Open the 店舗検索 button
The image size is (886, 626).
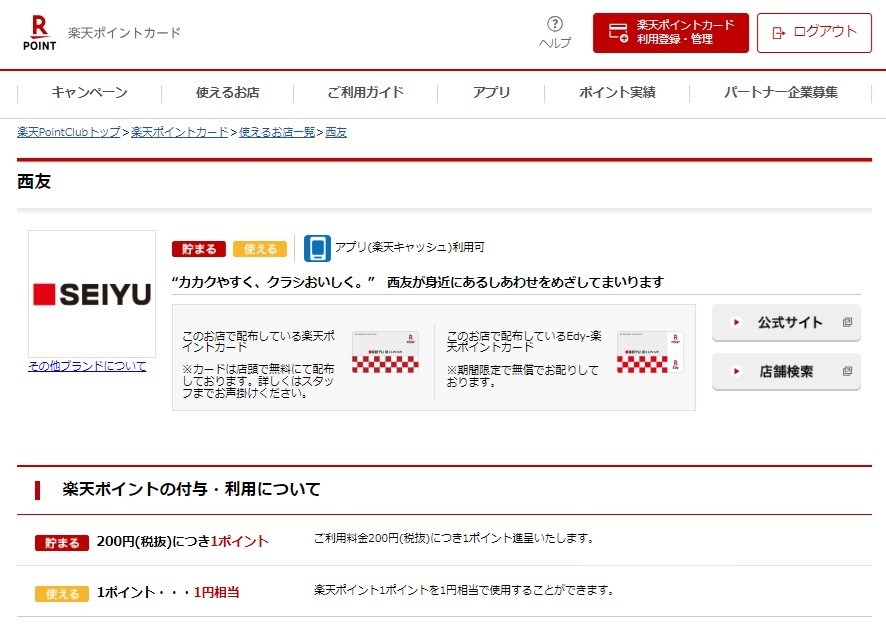pyautogui.click(x=786, y=371)
